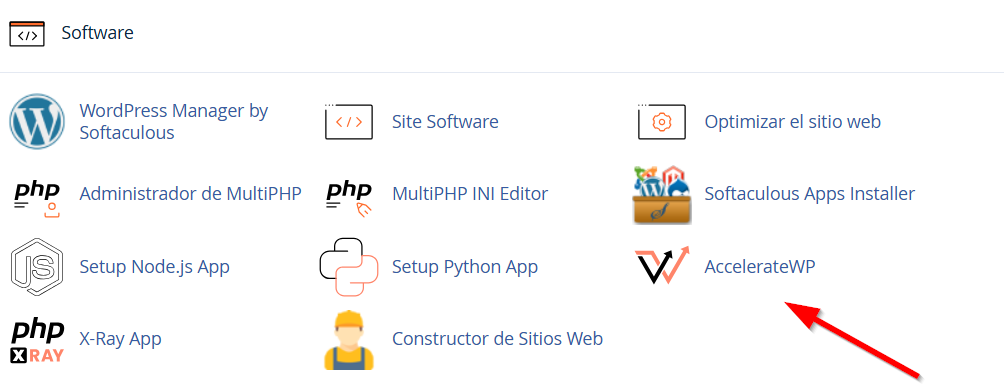Open WordPress Manager by Softaculous link
1004x386 pixels.
click(x=174, y=122)
